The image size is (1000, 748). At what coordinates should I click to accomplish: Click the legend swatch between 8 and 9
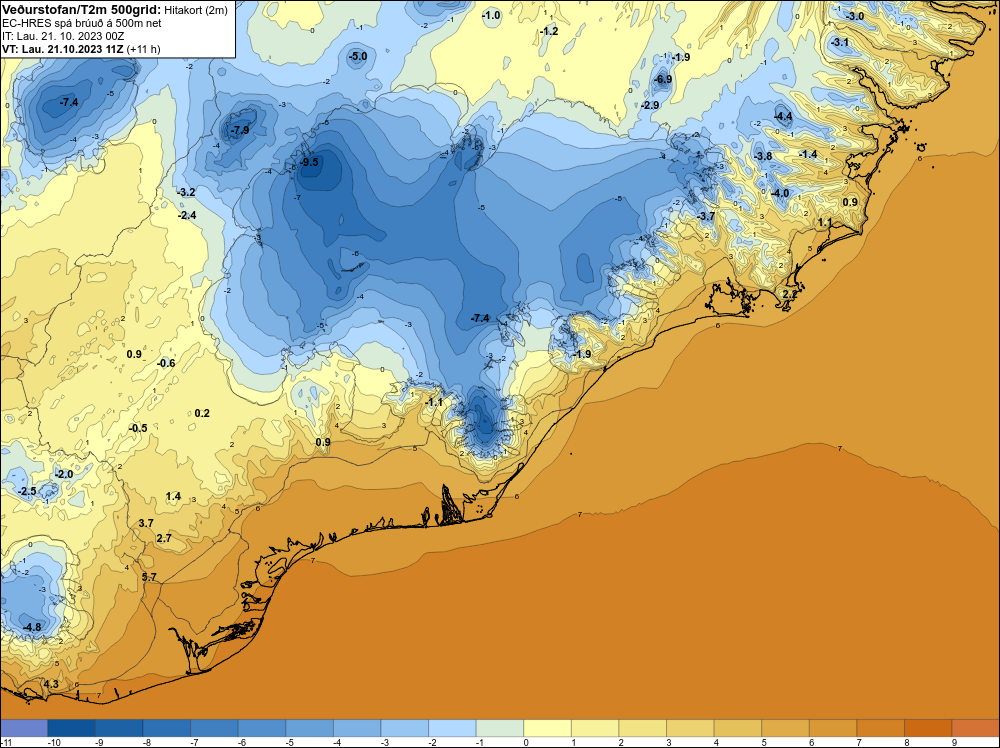pyautogui.click(x=928, y=728)
